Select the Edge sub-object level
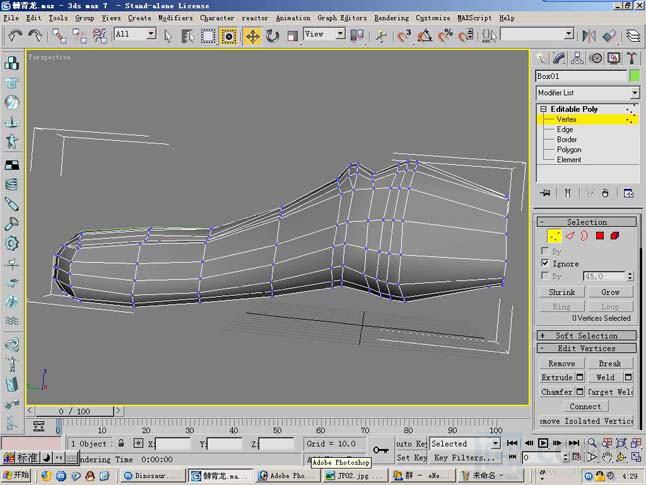646x485 pixels. point(565,129)
